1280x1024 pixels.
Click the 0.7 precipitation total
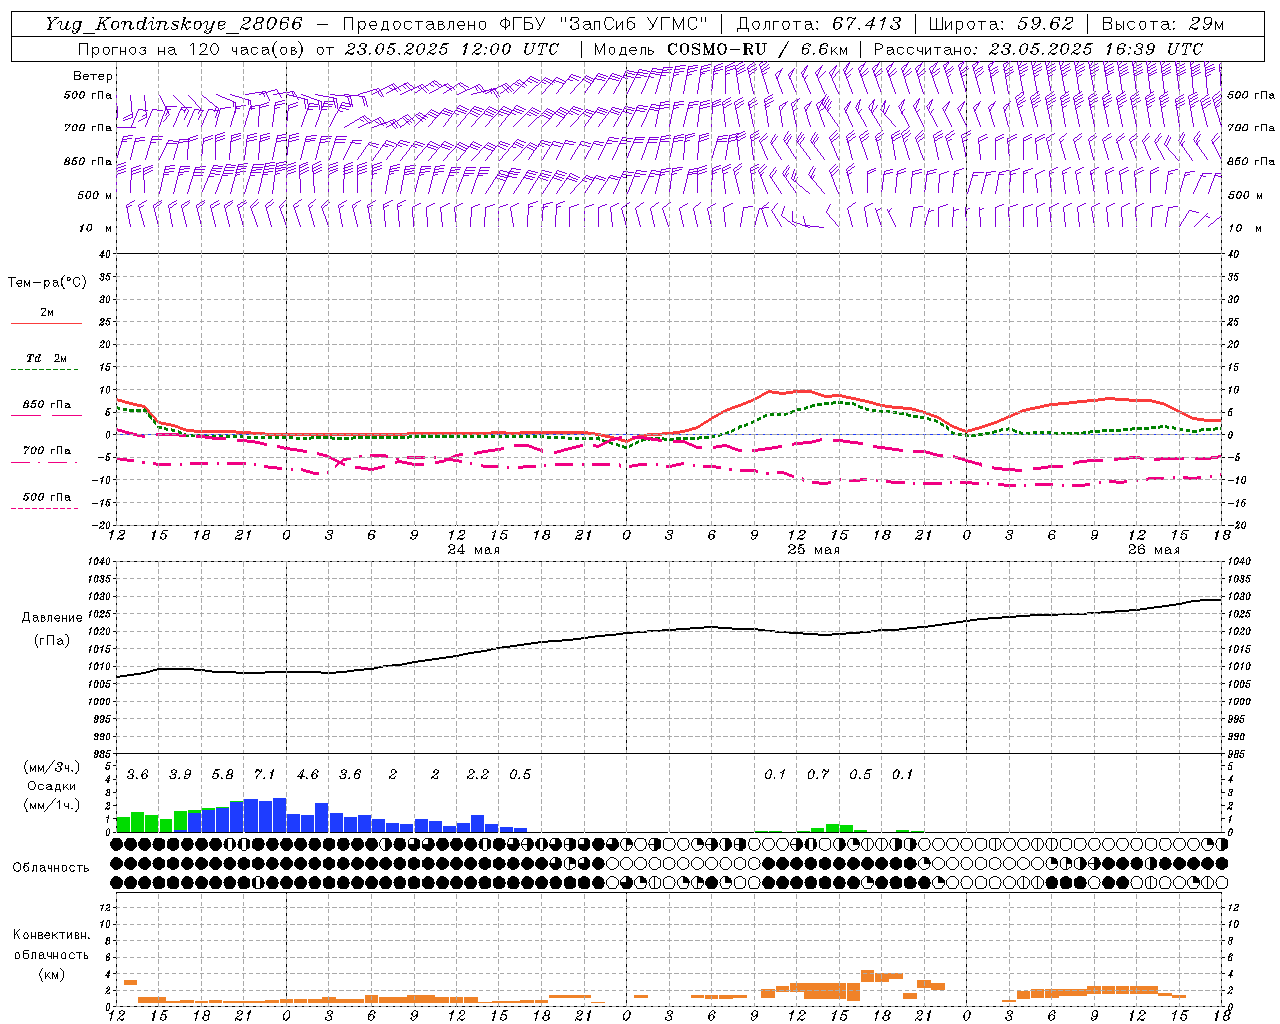(x=818, y=774)
